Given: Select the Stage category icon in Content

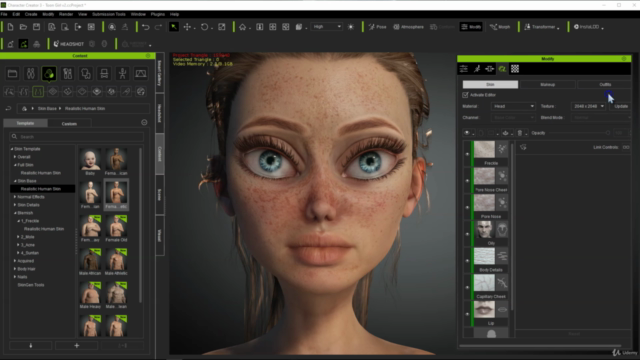Looking at the screenshot, I should click(140, 73).
